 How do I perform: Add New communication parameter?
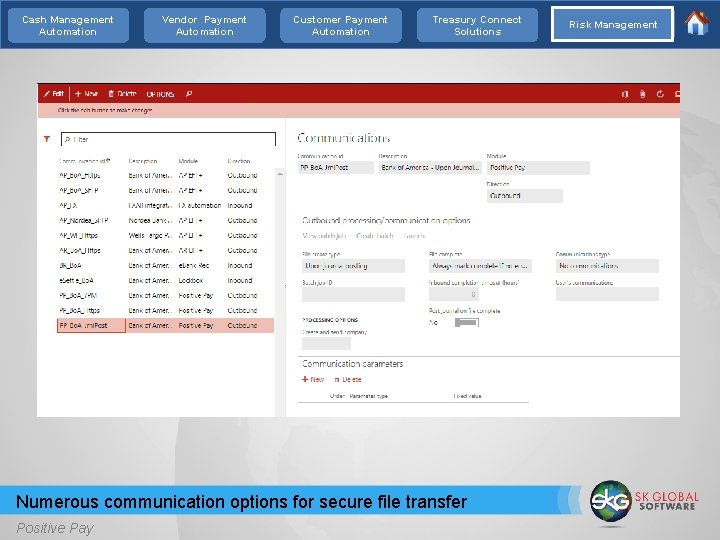point(313,379)
